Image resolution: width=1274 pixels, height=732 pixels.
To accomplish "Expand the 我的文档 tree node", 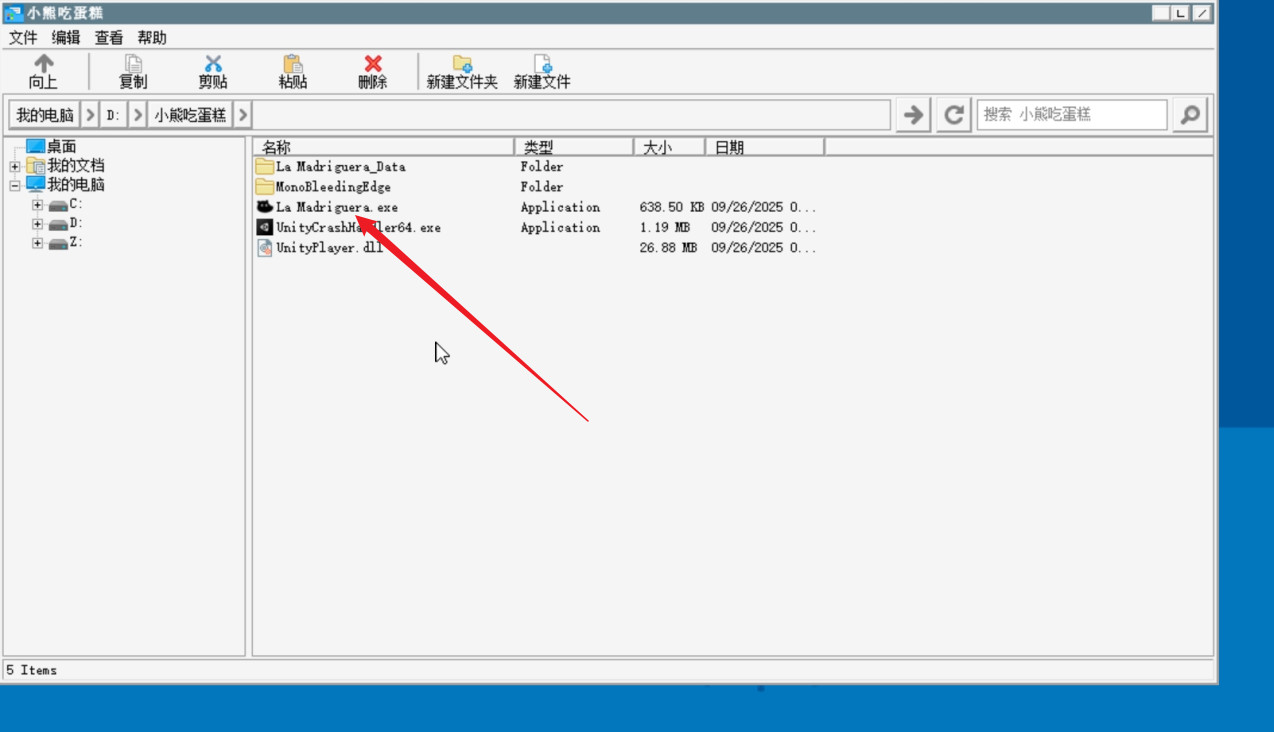I will coord(15,167).
